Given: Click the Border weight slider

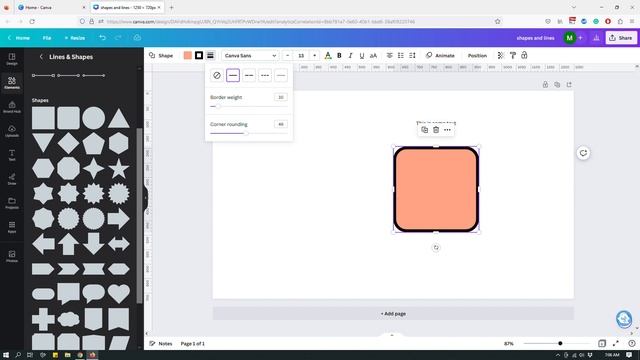Looking at the screenshot, I should pyautogui.click(x=249, y=107).
